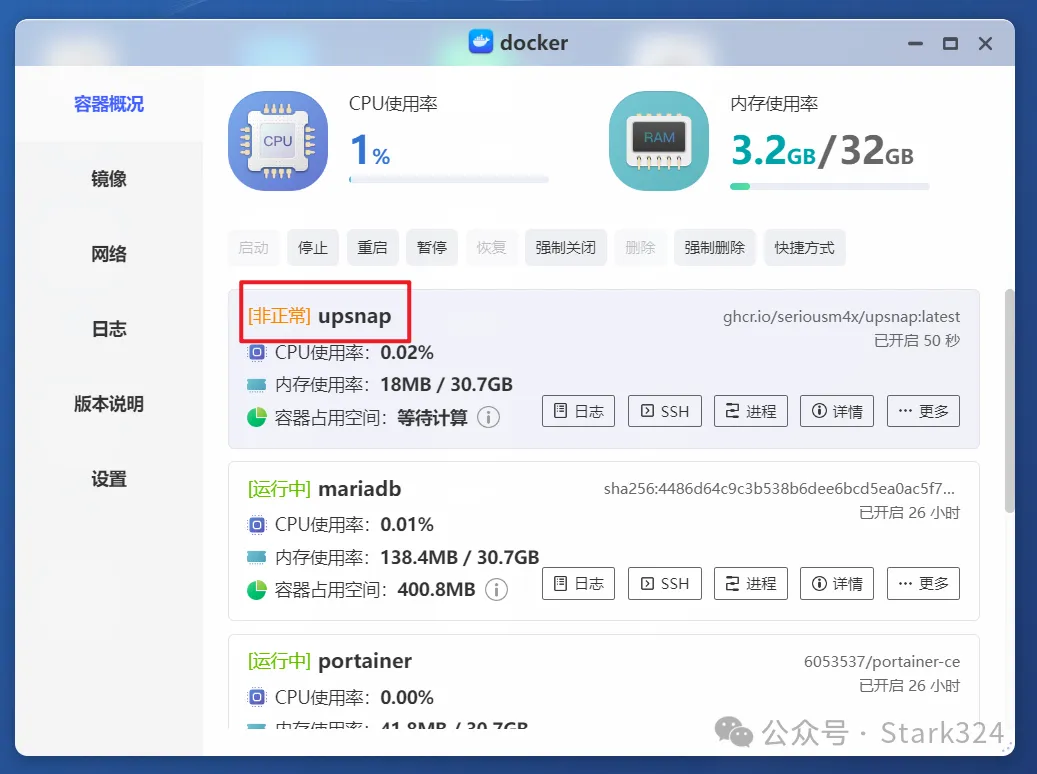Click the 3.2GB/32GB memory value
The height and width of the screenshot is (774, 1037).
[x=823, y=150]
